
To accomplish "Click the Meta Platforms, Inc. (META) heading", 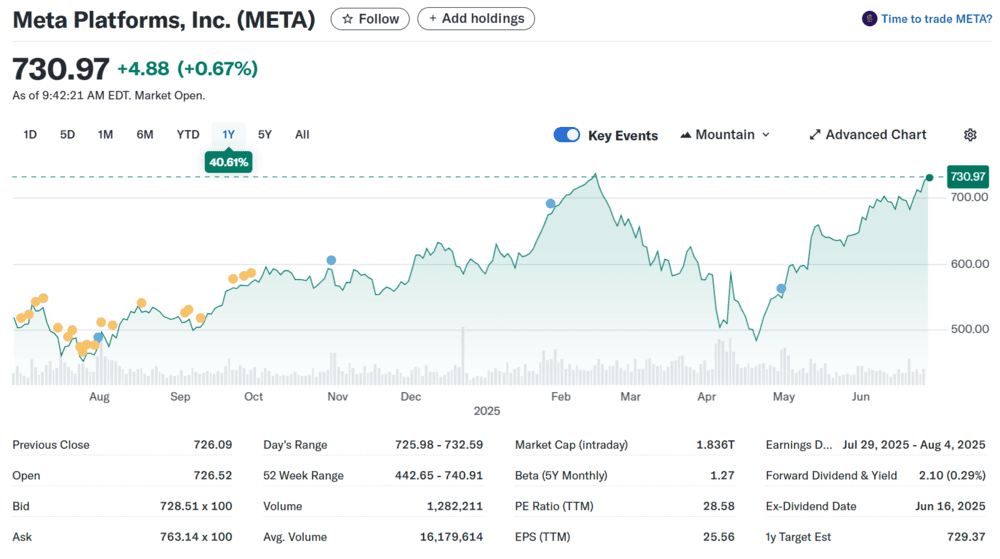I will pos(164,20).
